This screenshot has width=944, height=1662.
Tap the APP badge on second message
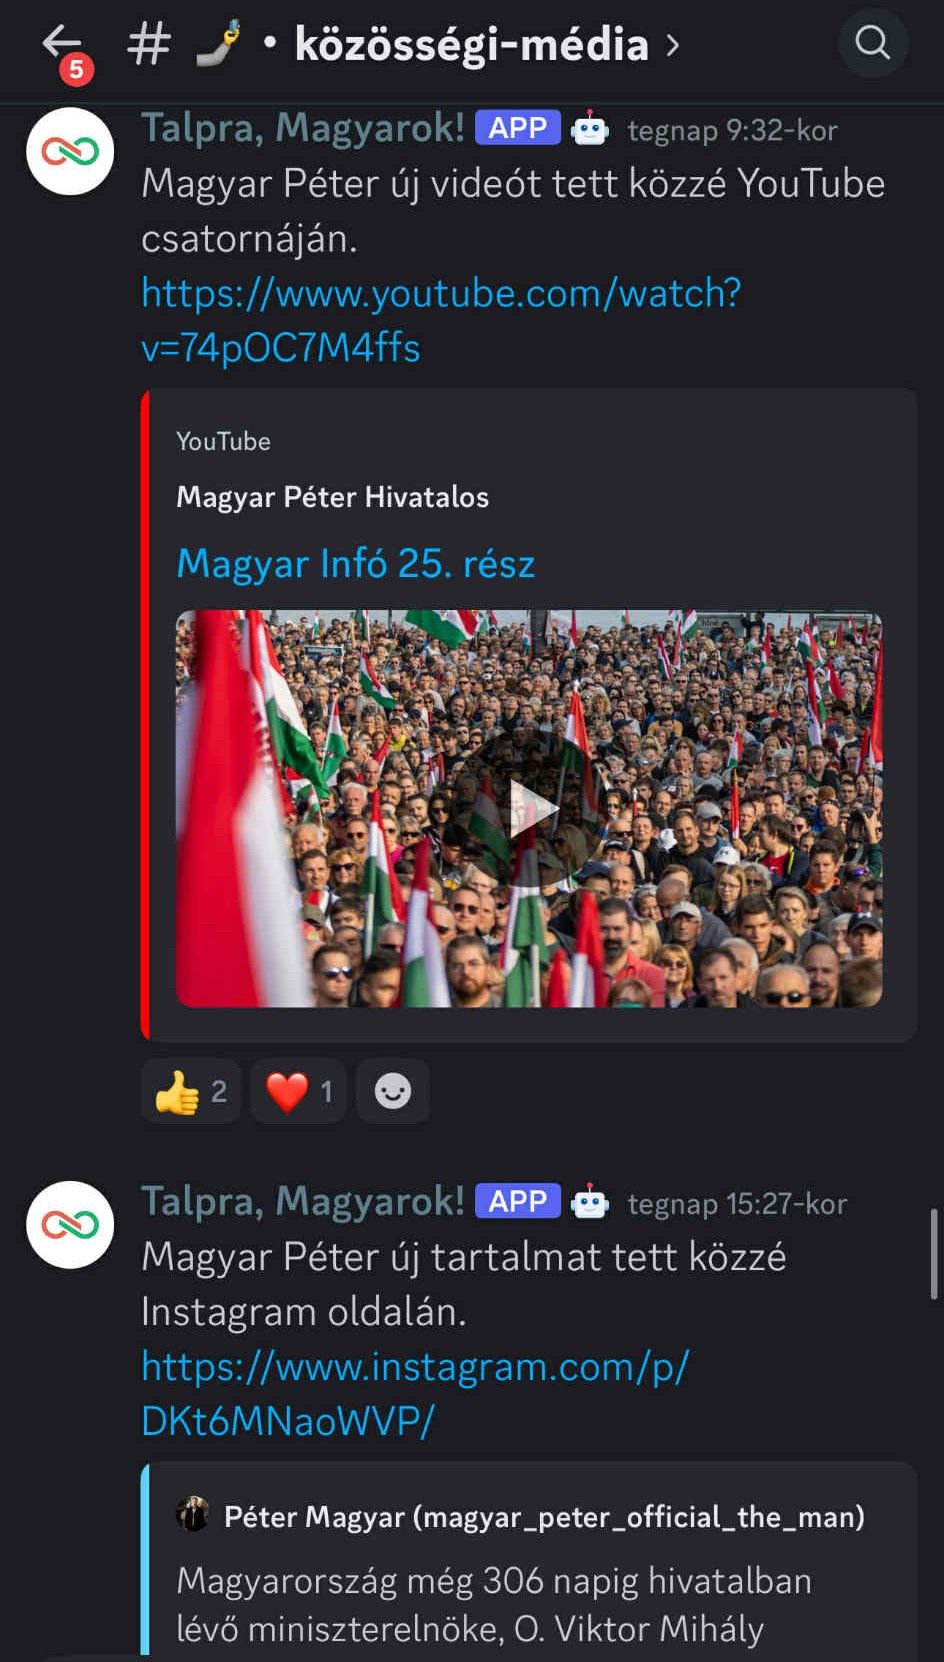[x=518, y=1201]
